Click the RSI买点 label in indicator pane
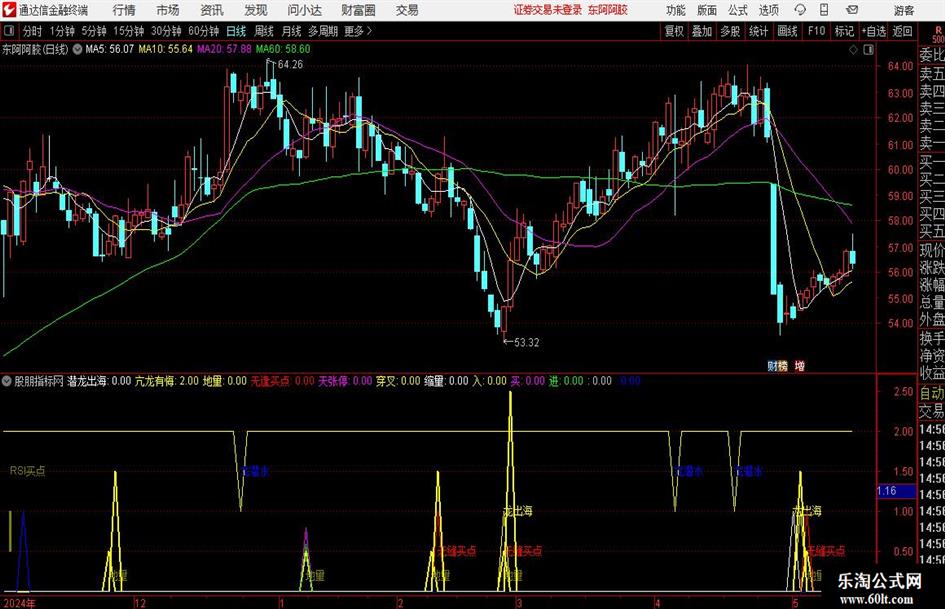This screenshot has height=609, width=945. (28, 471)
